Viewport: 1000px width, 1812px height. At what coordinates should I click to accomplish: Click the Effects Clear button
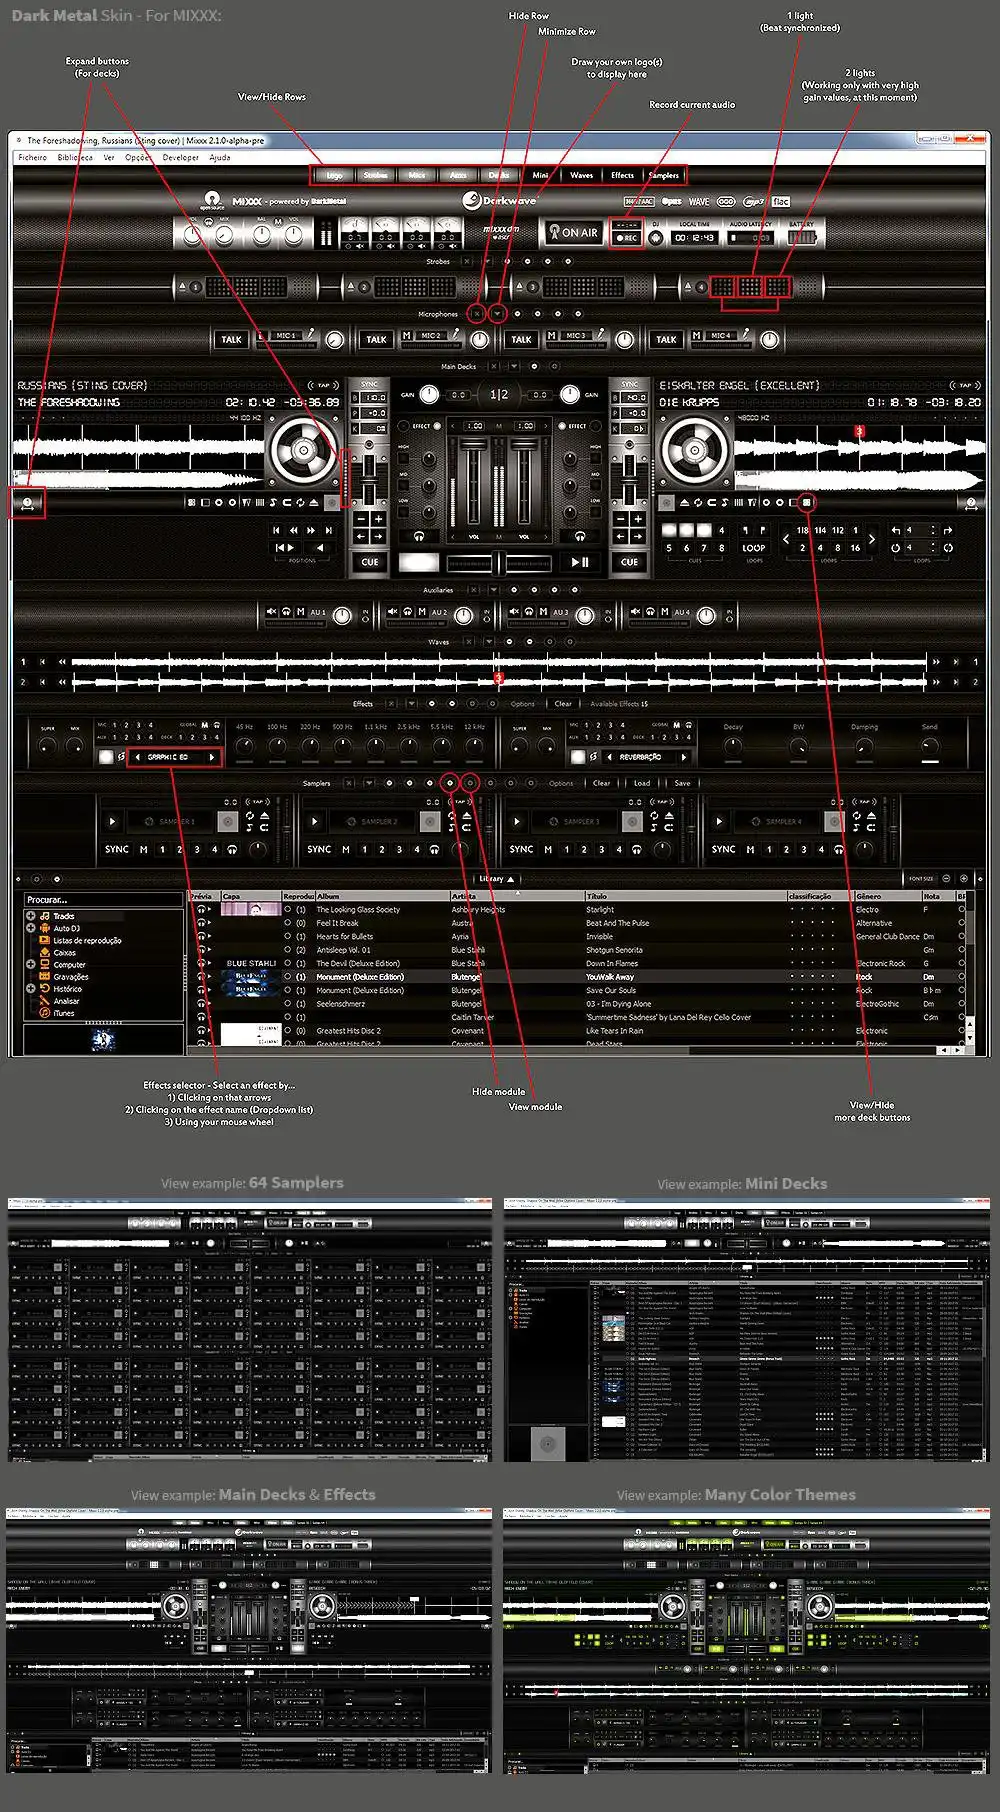pyautogui.click(x=564, y=703)
